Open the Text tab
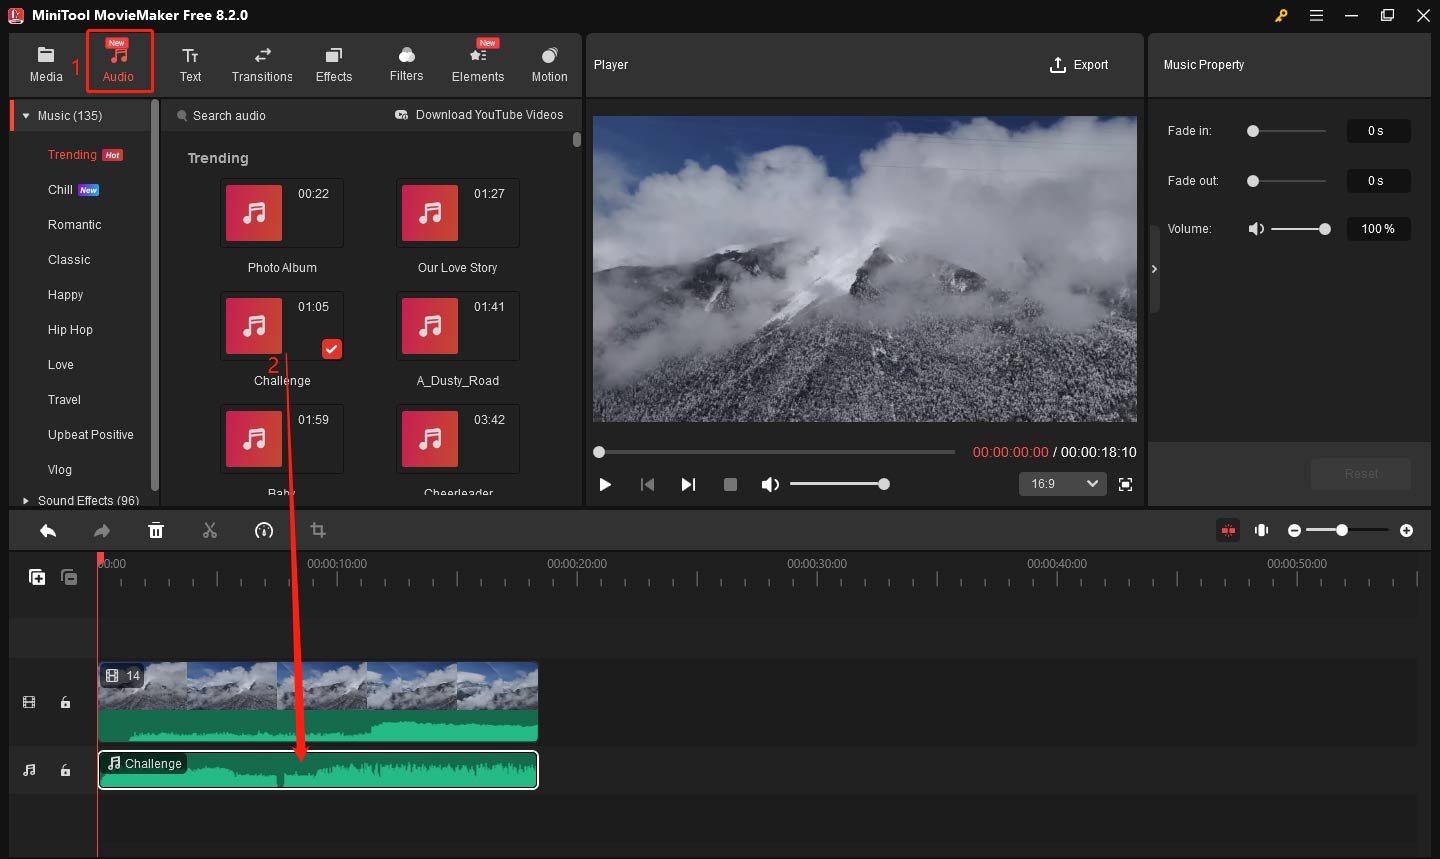Screen dimensions: 1440x859 click(190, 64)
